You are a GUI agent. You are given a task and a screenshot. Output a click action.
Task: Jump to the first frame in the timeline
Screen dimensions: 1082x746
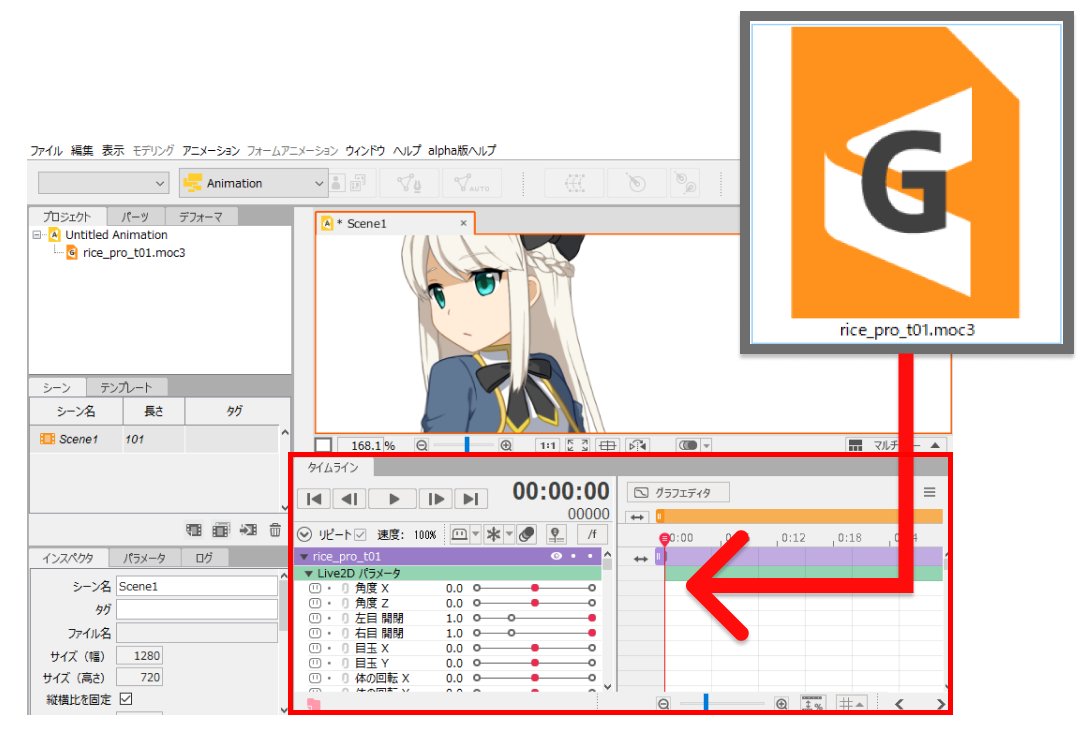314,498
